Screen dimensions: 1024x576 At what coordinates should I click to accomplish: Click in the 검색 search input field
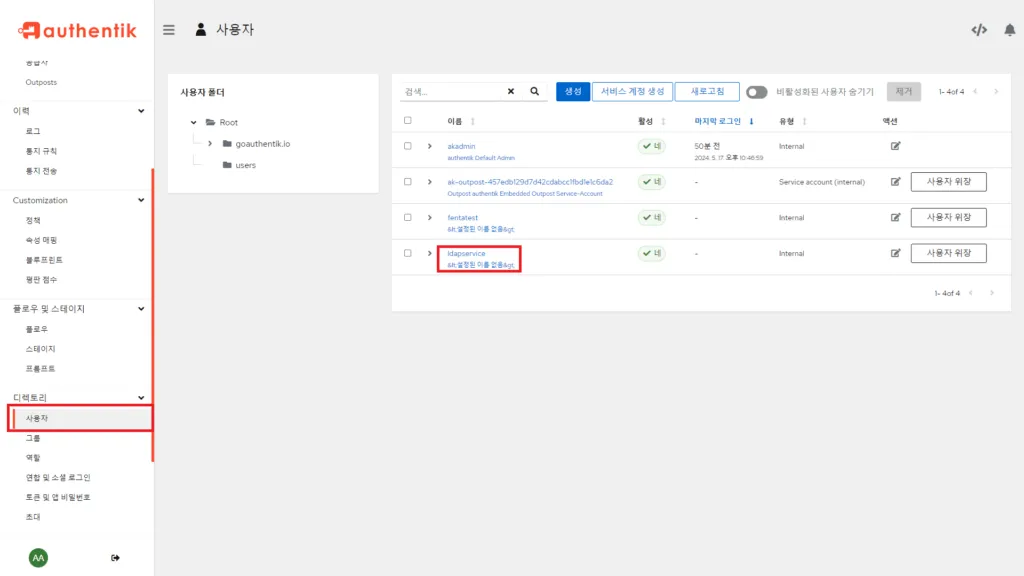(450, 91)
